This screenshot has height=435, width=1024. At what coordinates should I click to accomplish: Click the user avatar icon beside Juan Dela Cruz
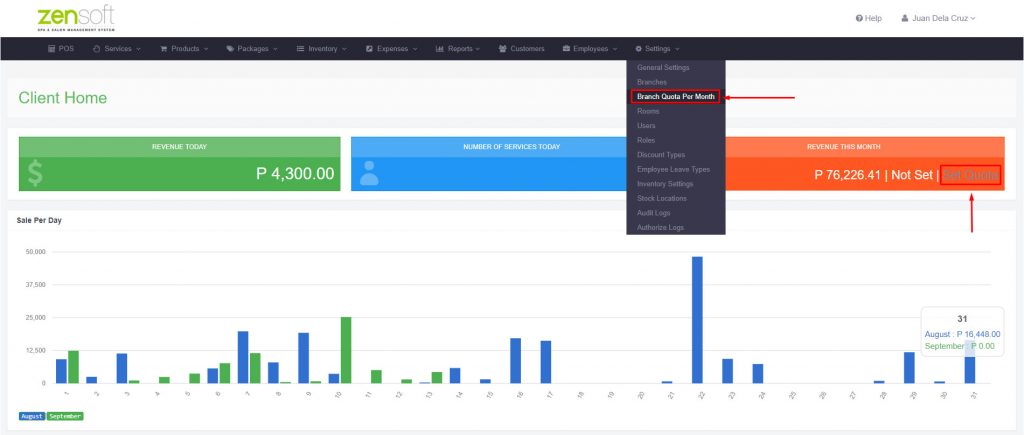click(905, 18)
